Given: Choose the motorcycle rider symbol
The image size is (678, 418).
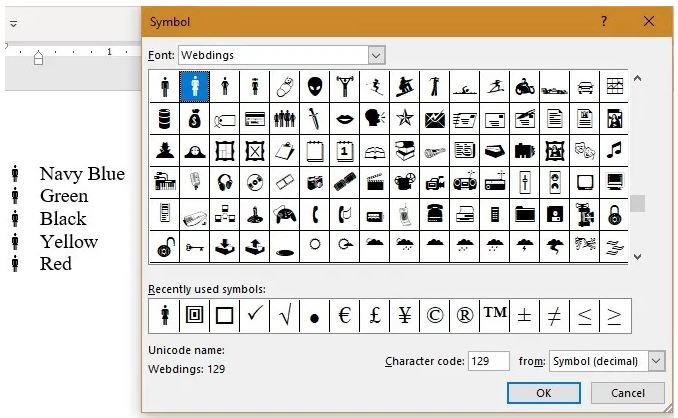Looking at the screenshot, I should coord(525,86).
